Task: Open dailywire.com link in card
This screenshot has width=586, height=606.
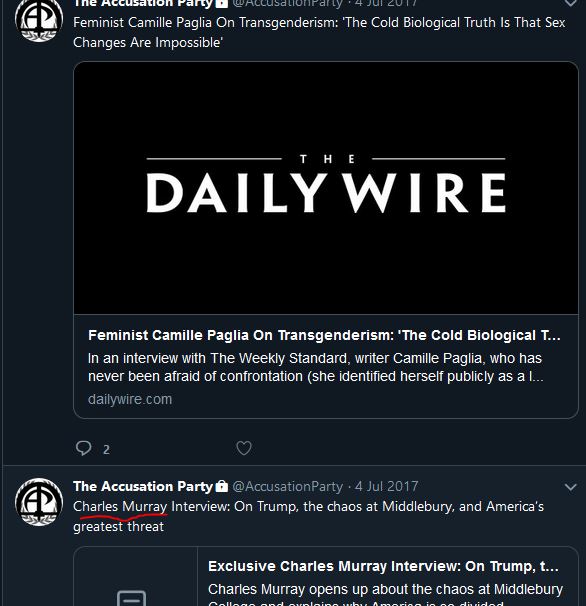Action: (x=130, y=399)
